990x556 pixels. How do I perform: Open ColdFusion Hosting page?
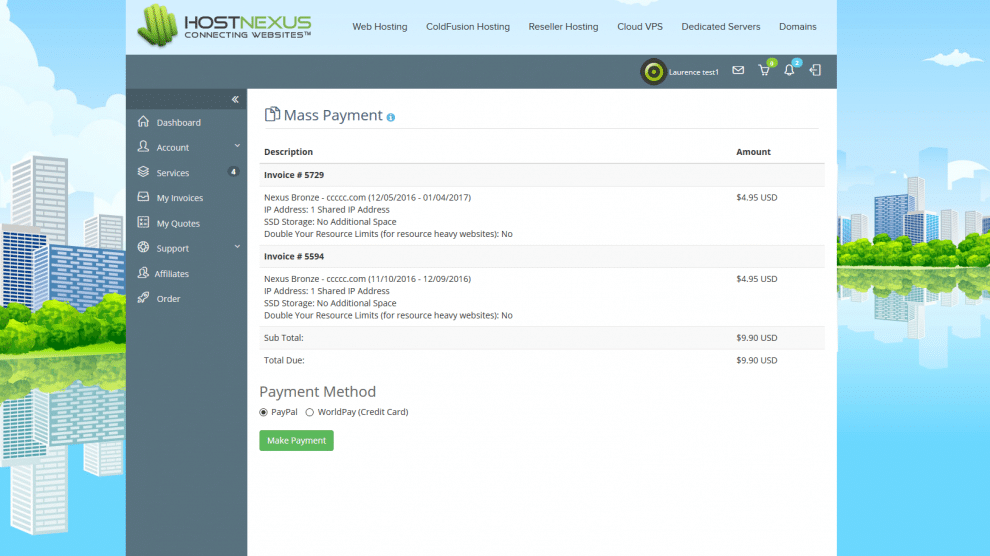(x=468, y=27)
